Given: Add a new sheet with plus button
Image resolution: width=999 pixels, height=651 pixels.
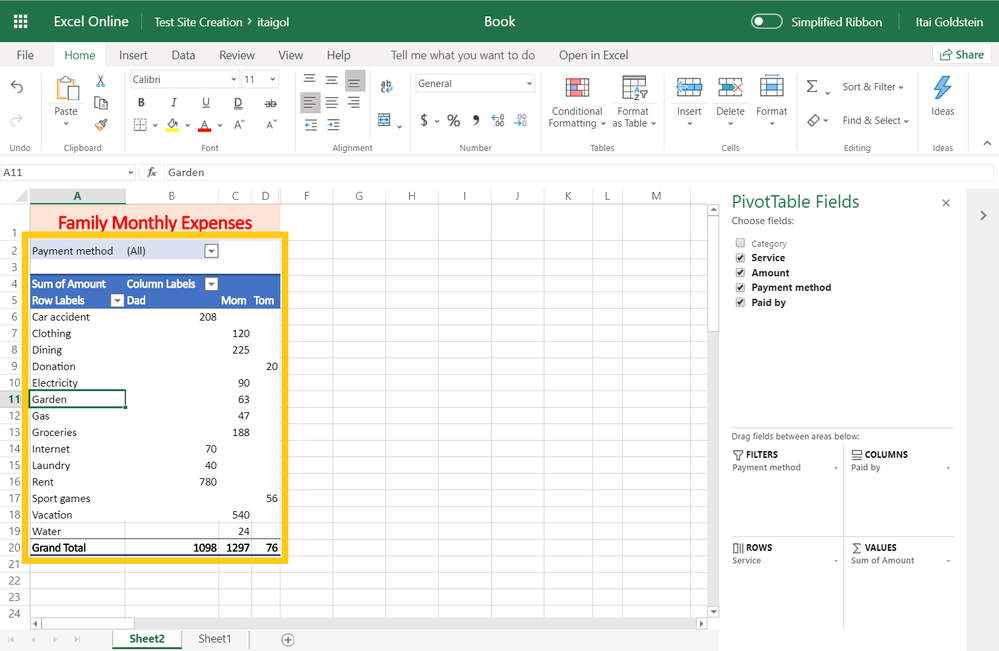Looking at the screenshot, I should [287, 640].
